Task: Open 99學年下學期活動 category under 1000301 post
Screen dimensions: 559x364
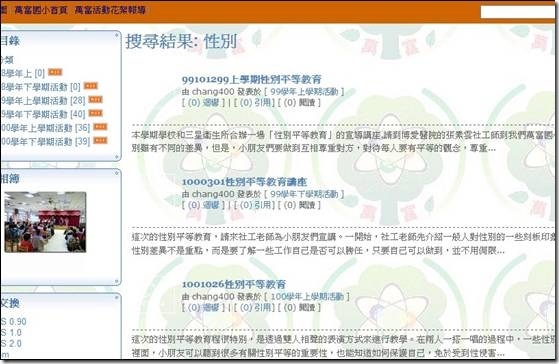Action: pyautogui.click(x=304, y=194)
